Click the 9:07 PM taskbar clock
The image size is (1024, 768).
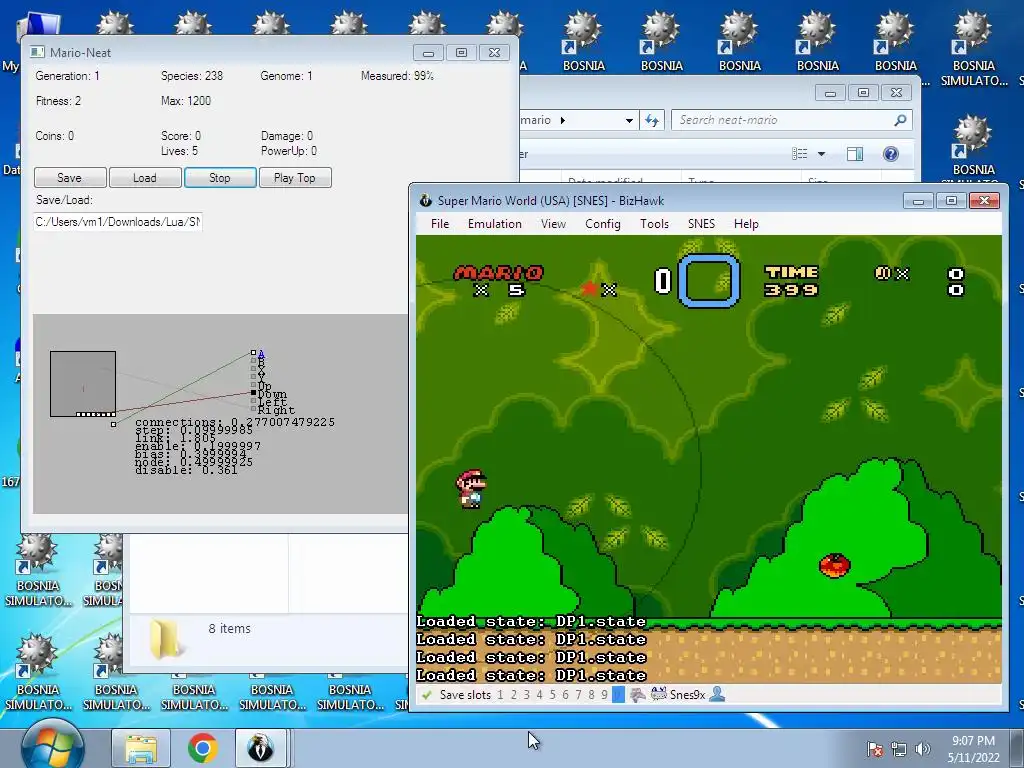[973, 741]
